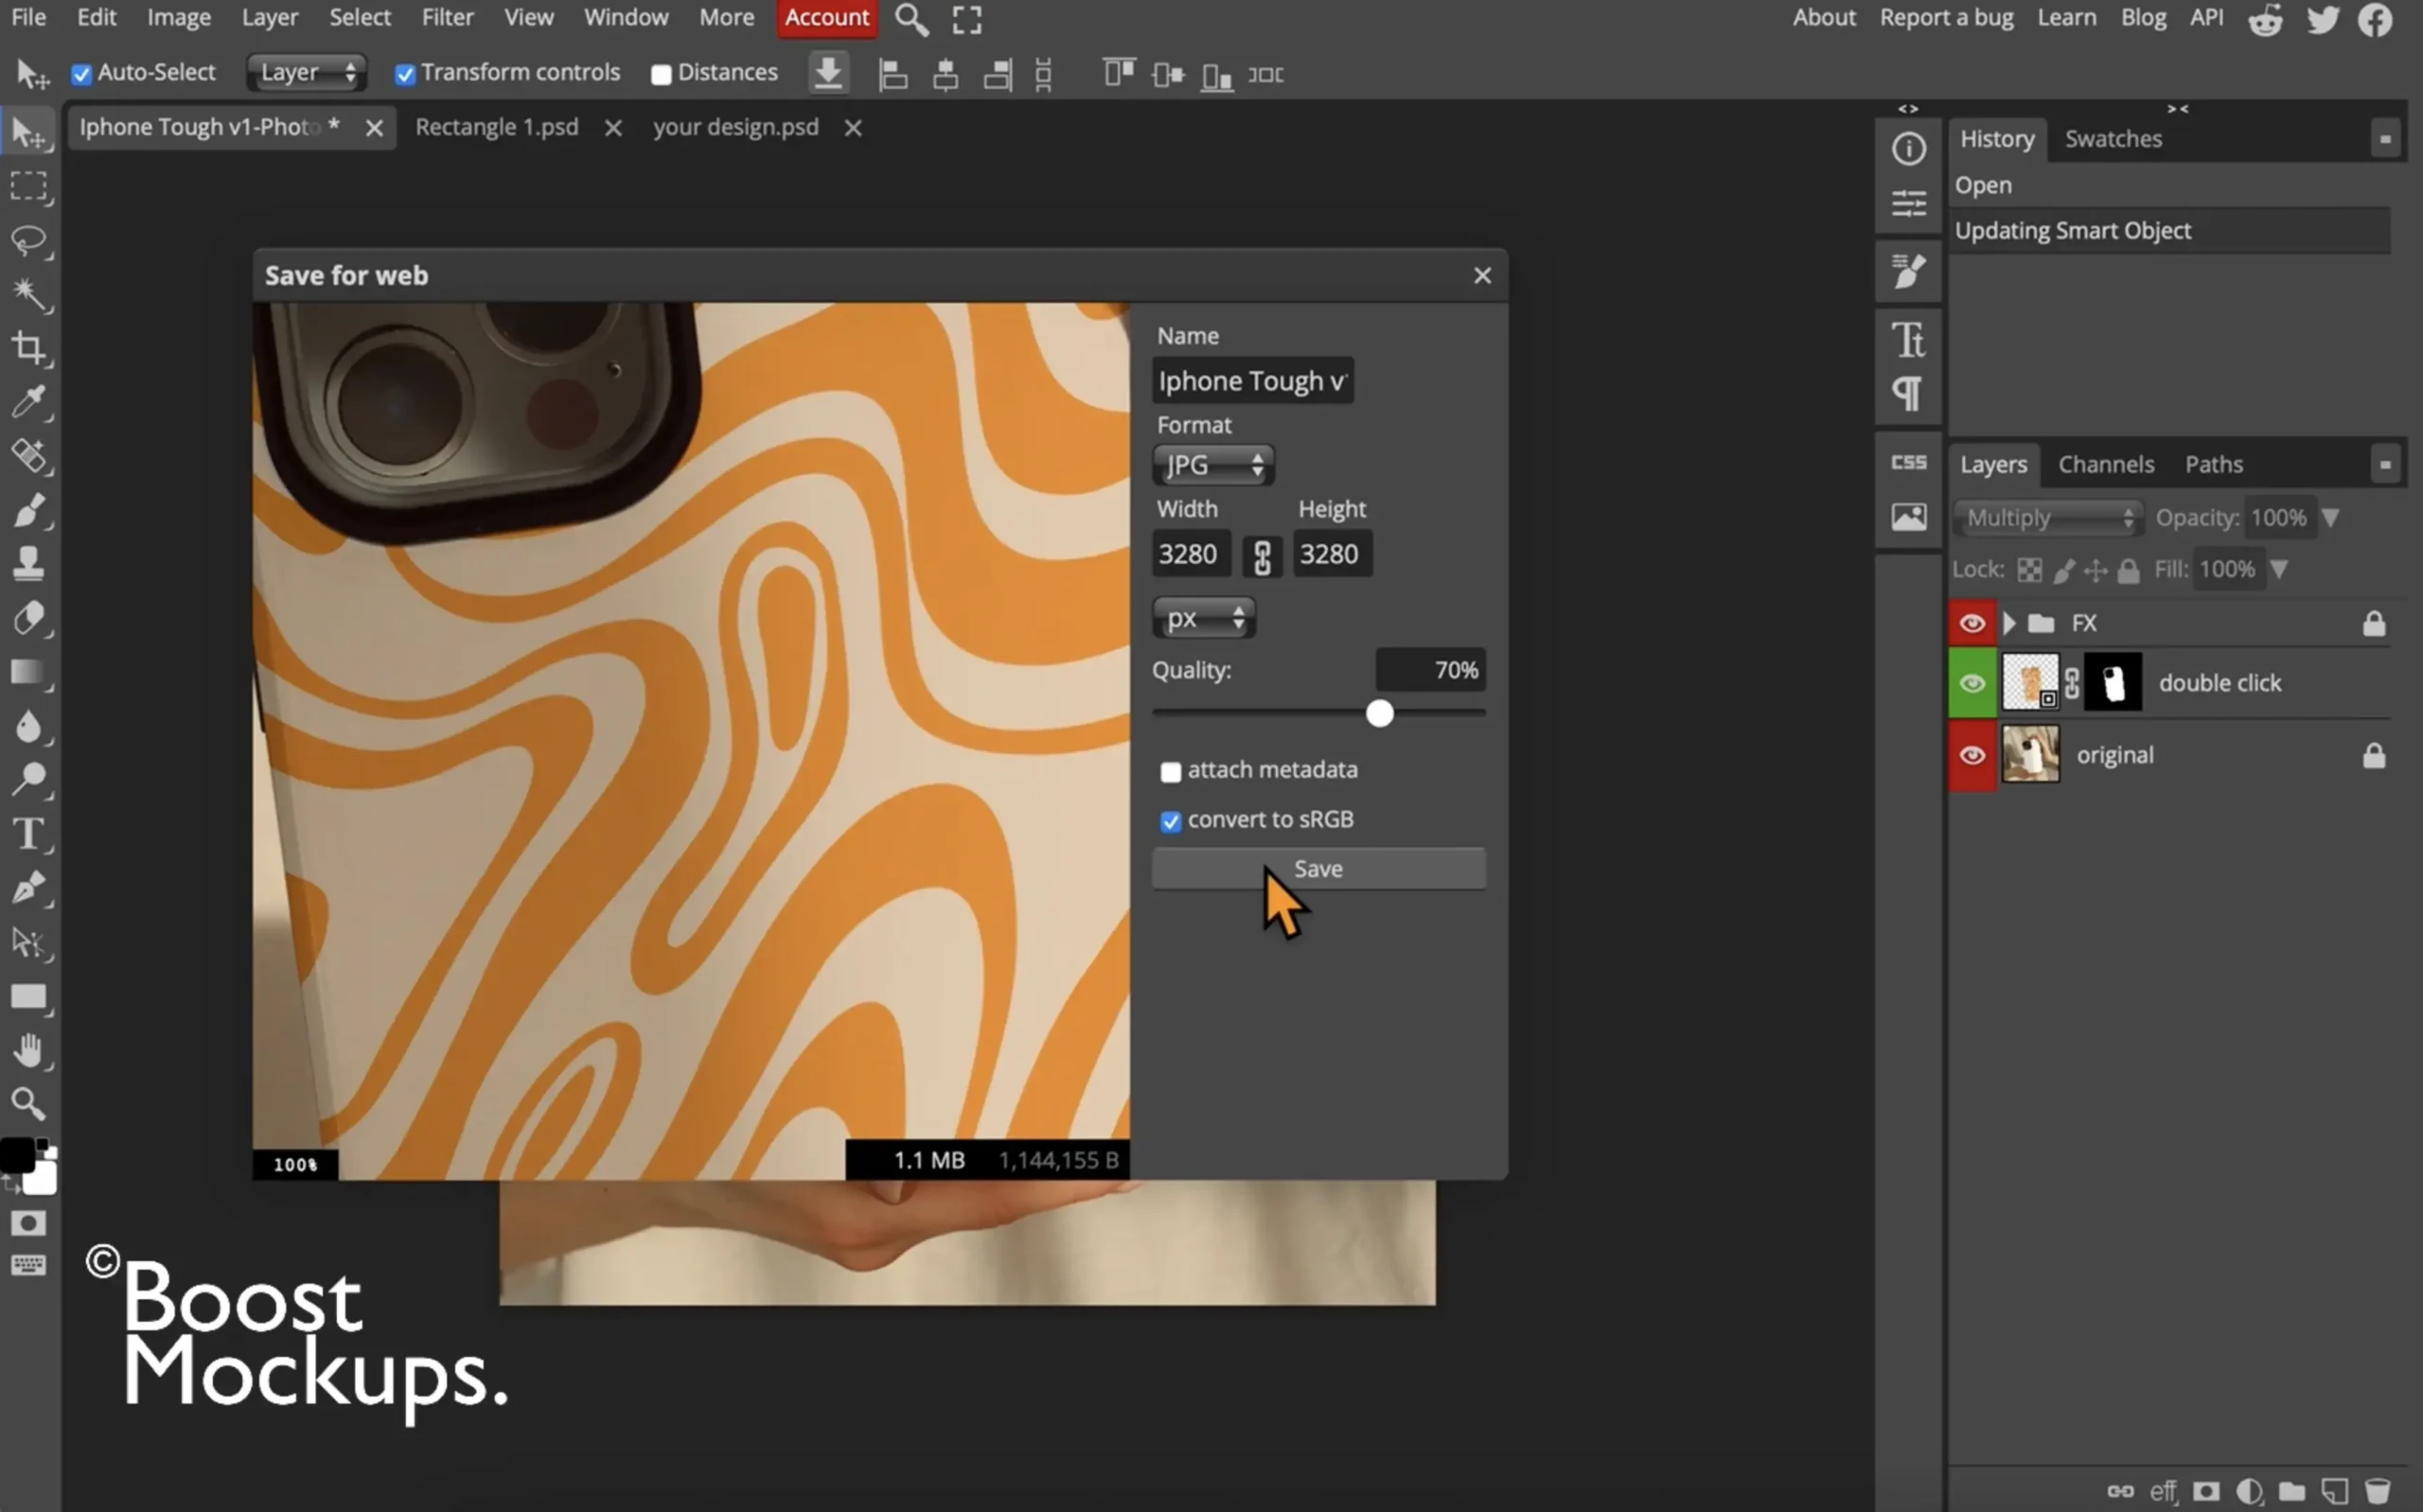
Task: Expand the FX folder layer
Action: tap(2008, 623)
